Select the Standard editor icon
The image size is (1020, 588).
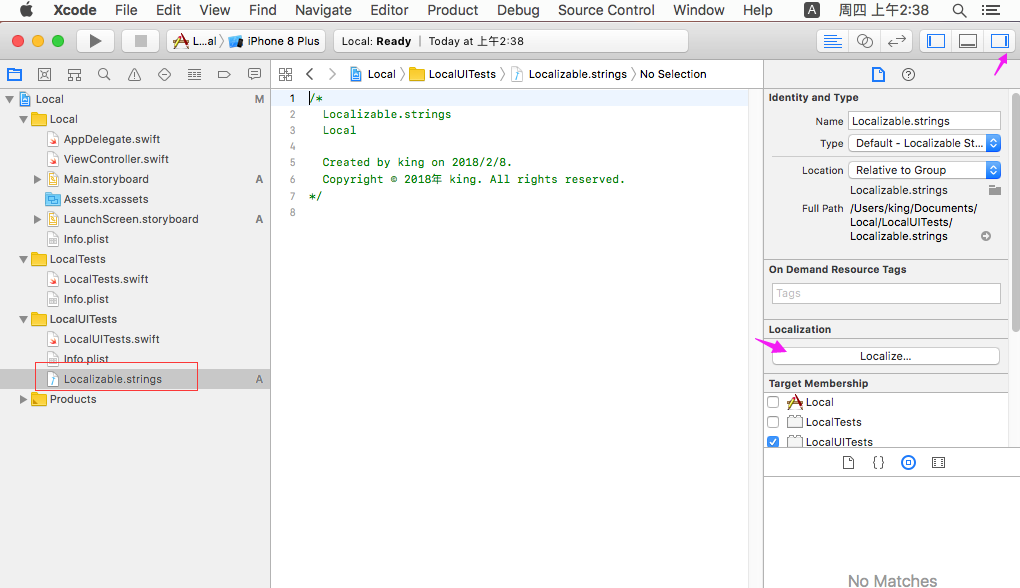(x=833, y=41)
